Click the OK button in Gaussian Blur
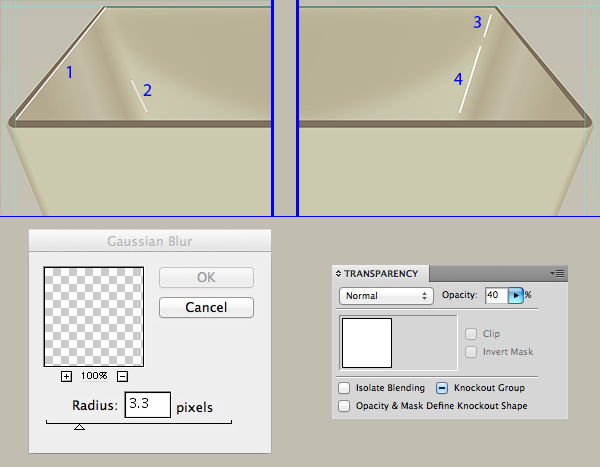 (206, 278)
